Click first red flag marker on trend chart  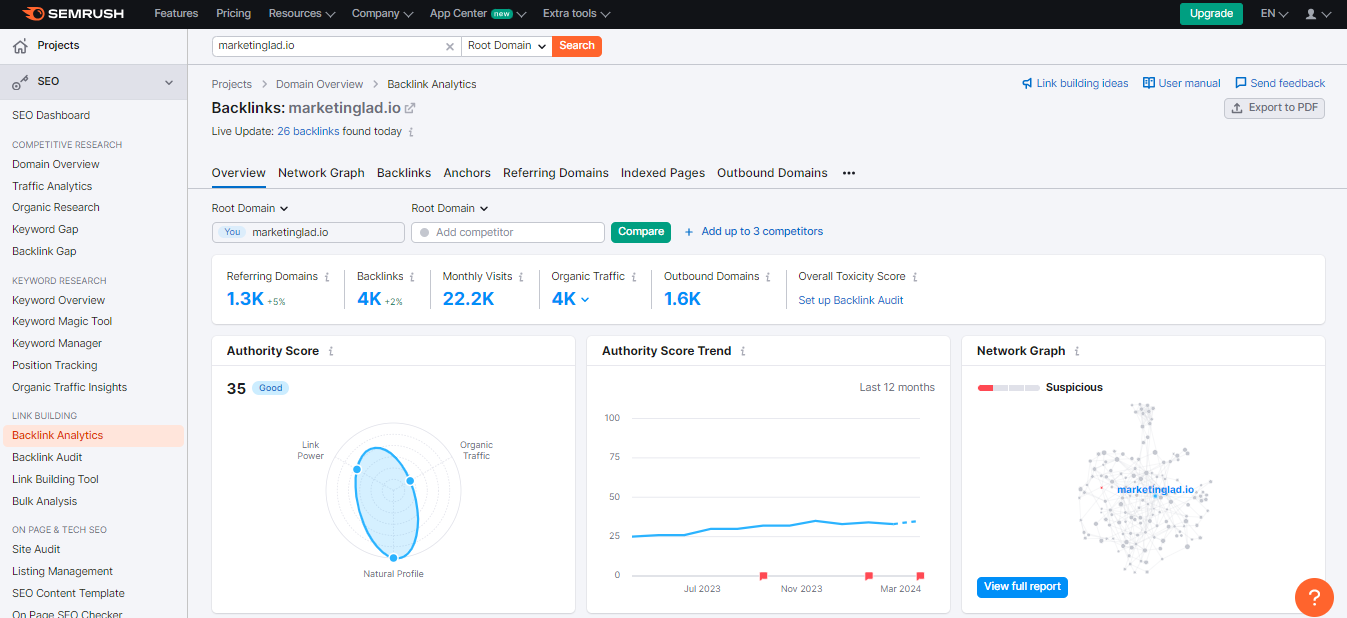tap(763, 576)
